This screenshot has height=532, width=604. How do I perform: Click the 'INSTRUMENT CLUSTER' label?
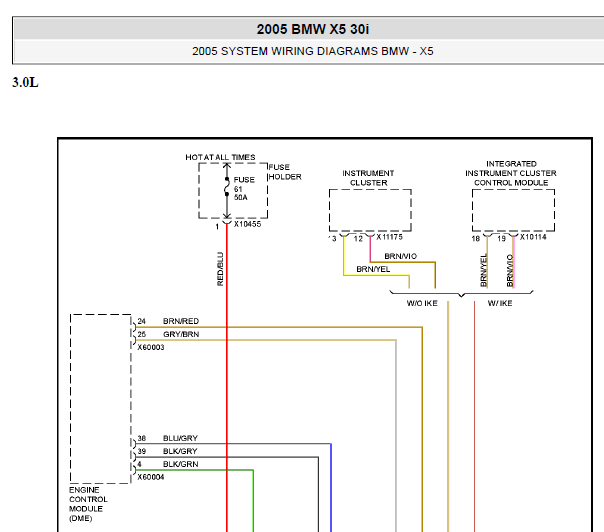coord(368,178)
